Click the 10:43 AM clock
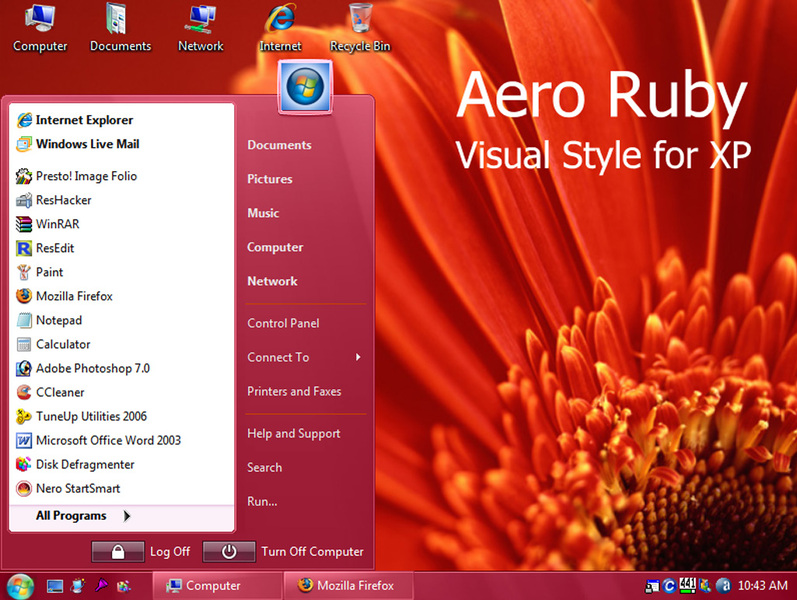The width and height of the screenshot is (797, 600). [x=762, y=586]
